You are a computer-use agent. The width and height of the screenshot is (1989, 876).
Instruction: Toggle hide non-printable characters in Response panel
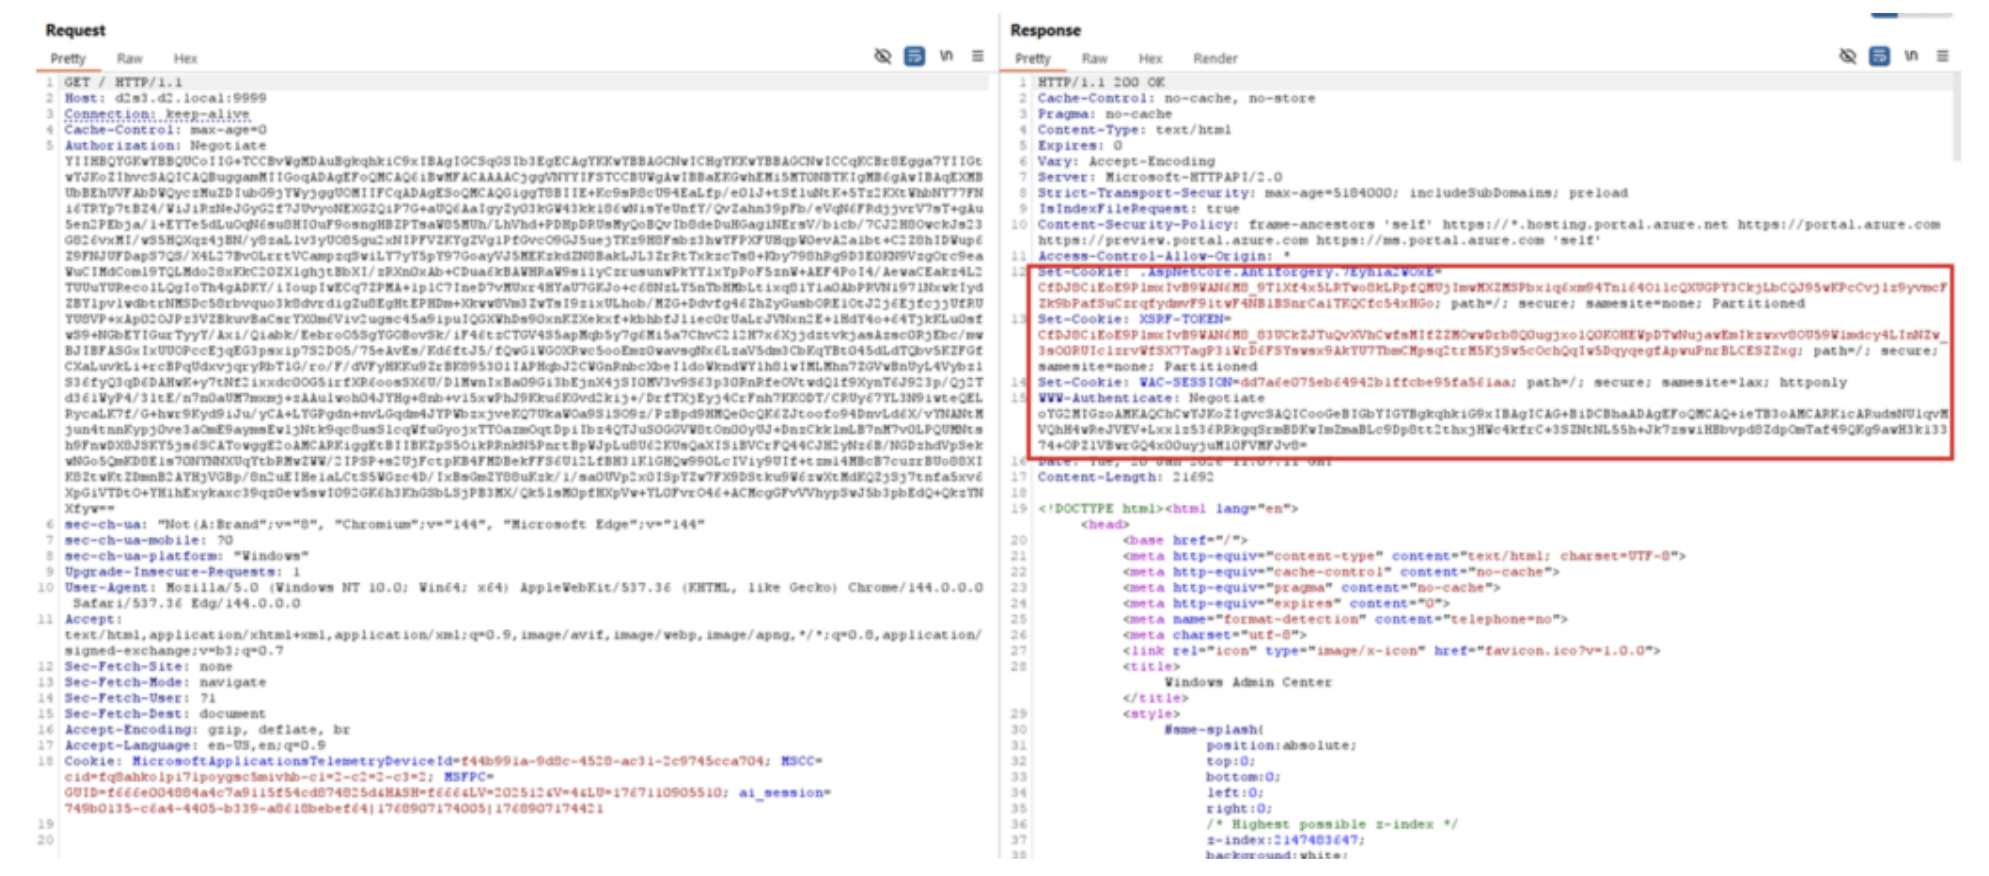click(x=1847, y=56)
